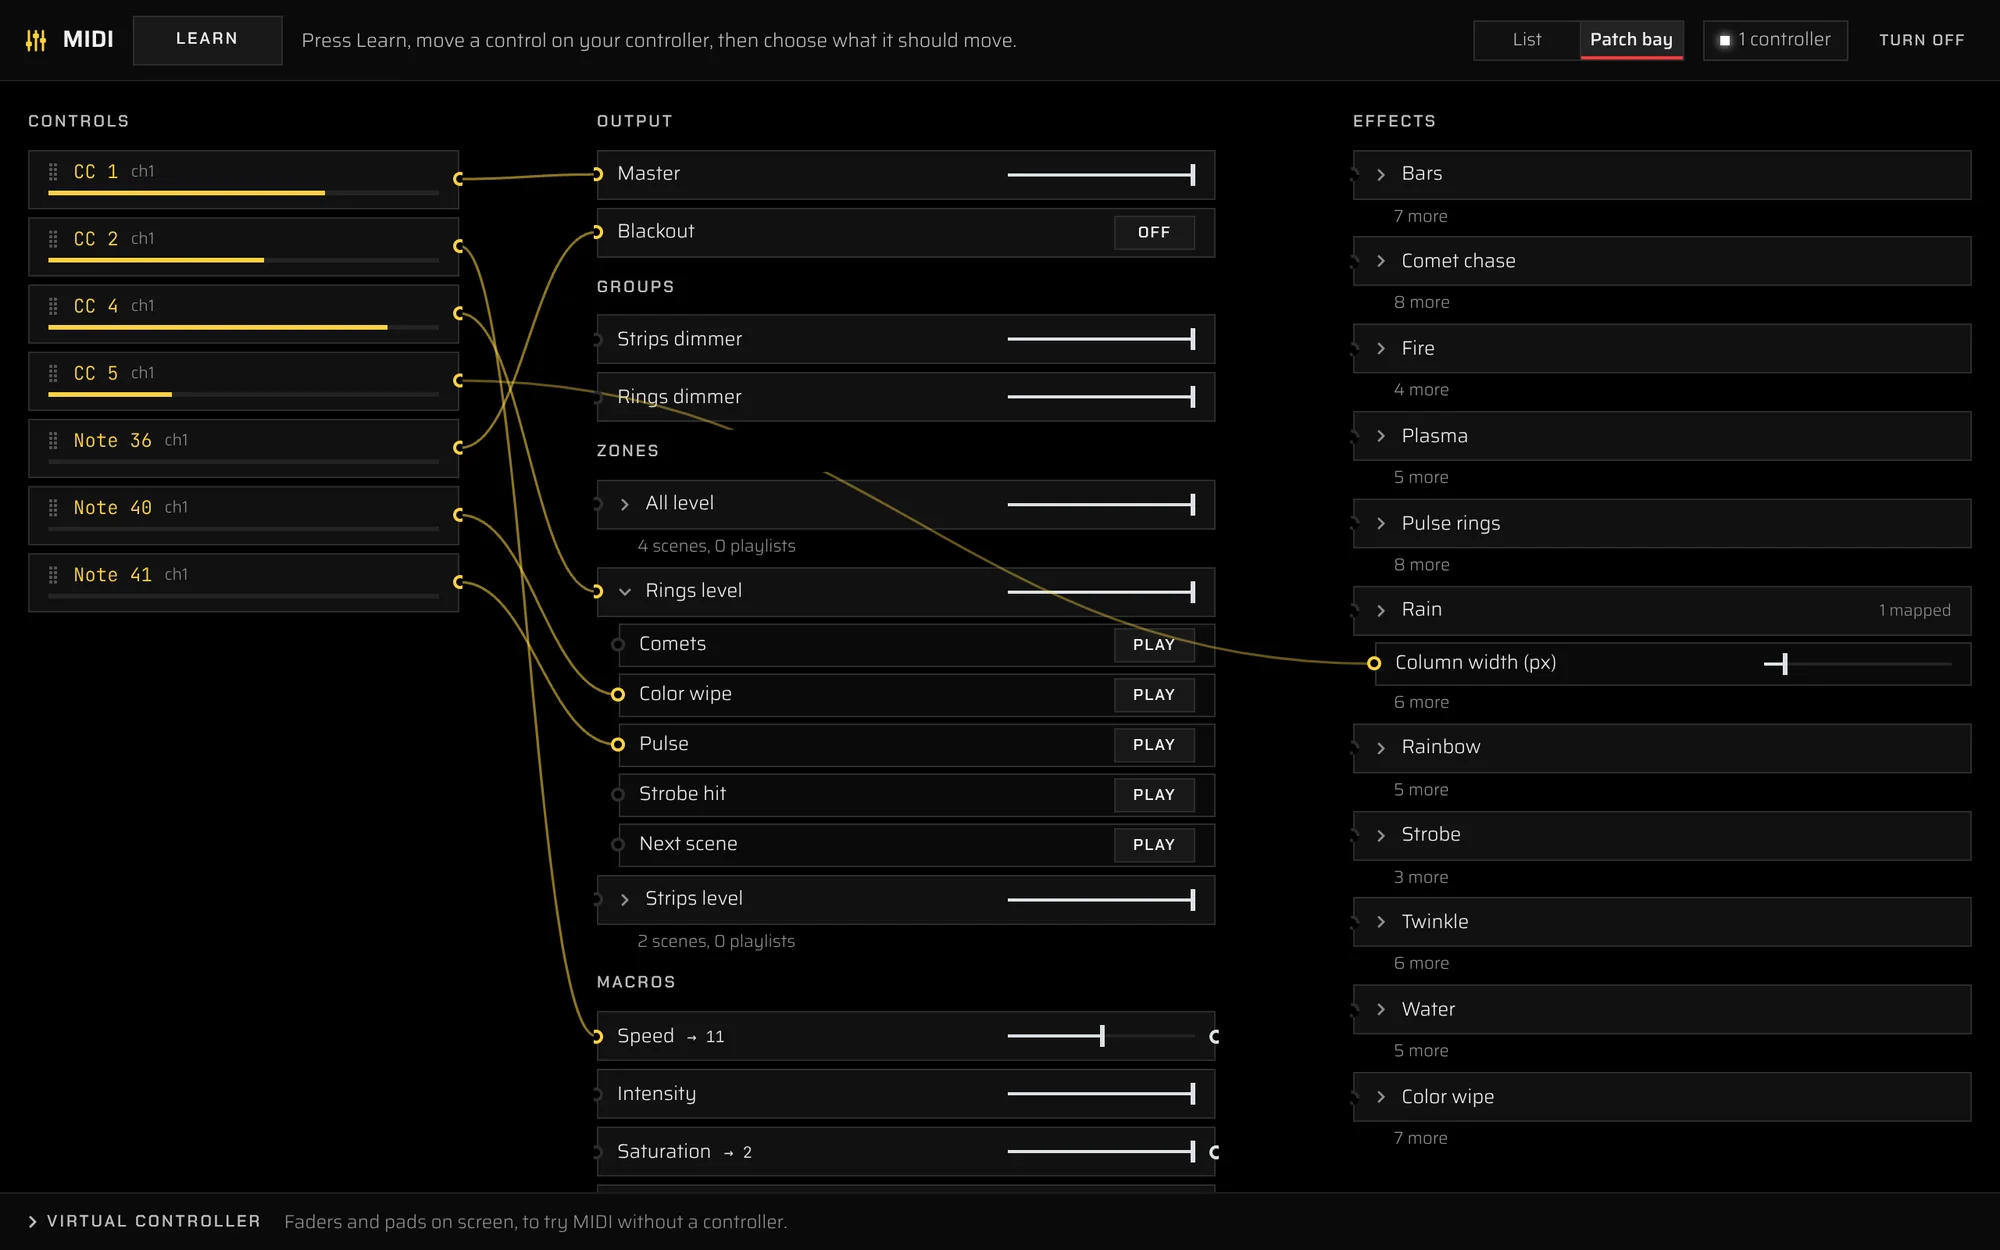Grab the drag handle on Note 40
The image size is (2000, 1250).
53,507
